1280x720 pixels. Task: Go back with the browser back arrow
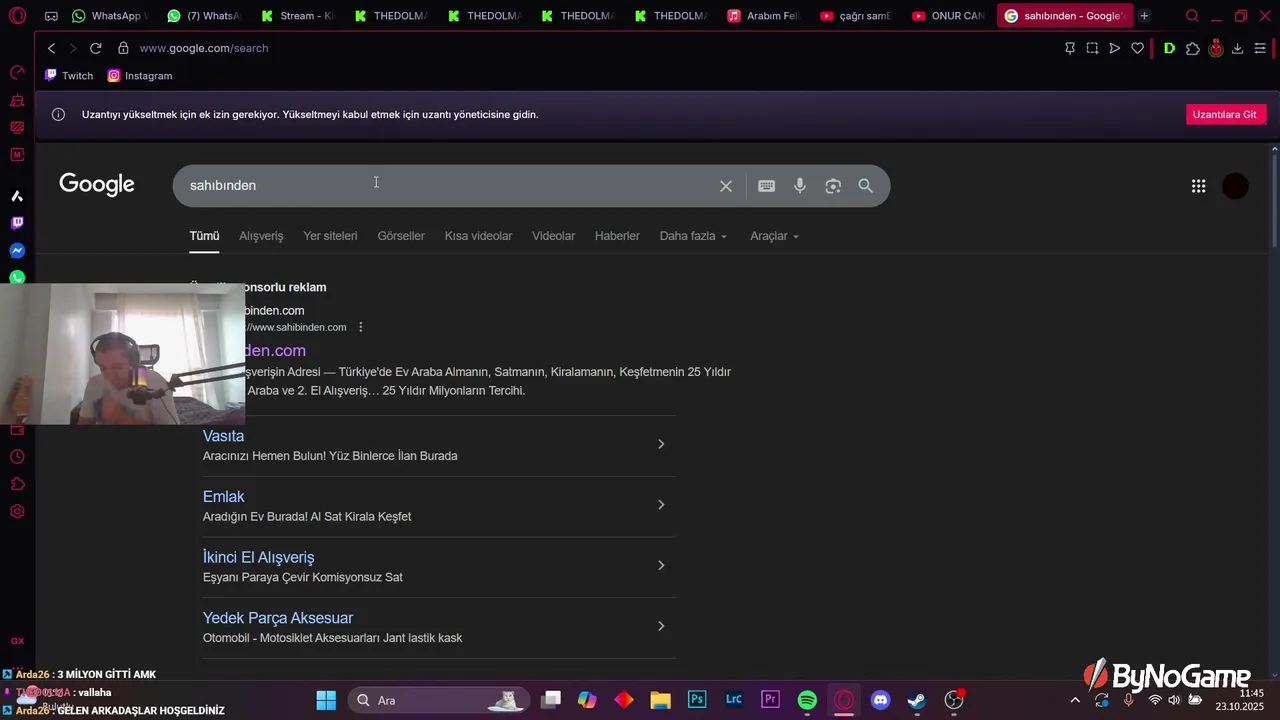point(52,48)
